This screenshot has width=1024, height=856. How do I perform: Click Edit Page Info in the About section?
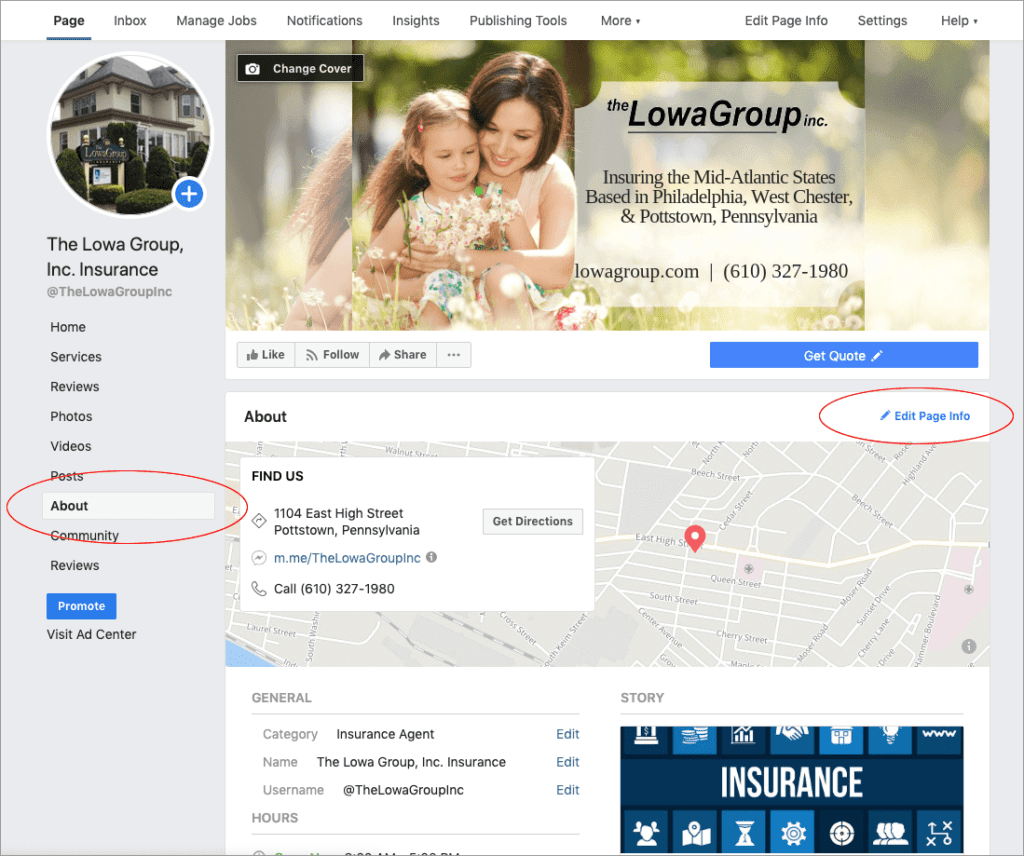(925, 416)
